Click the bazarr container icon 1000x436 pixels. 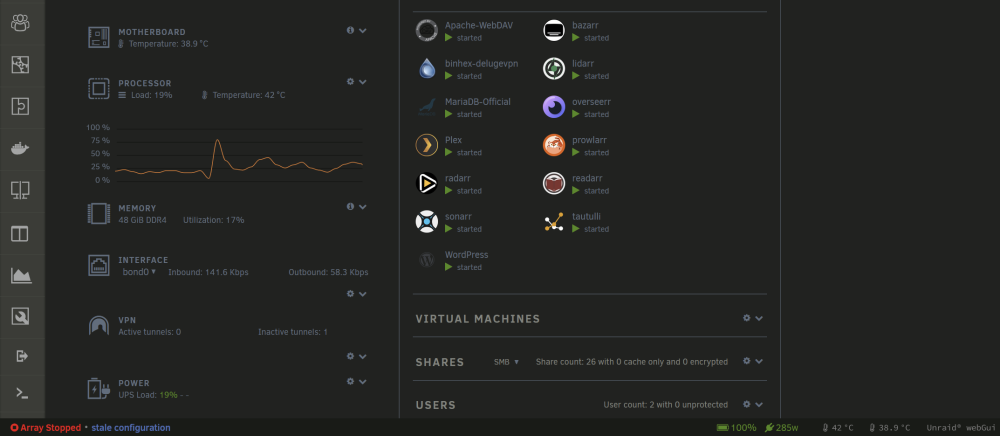tap(554, 31)
